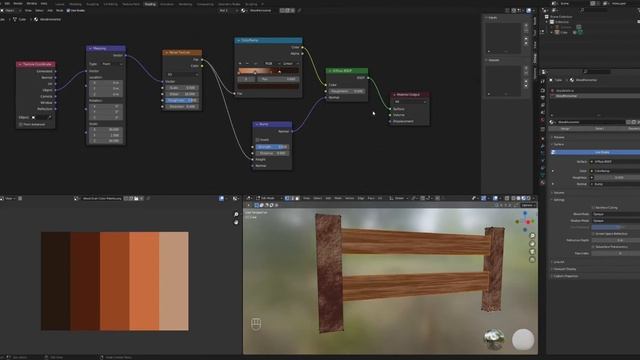Screen dimensions: 640x360
Task: Open World properties tab icon
Action: tap(542, 120)
